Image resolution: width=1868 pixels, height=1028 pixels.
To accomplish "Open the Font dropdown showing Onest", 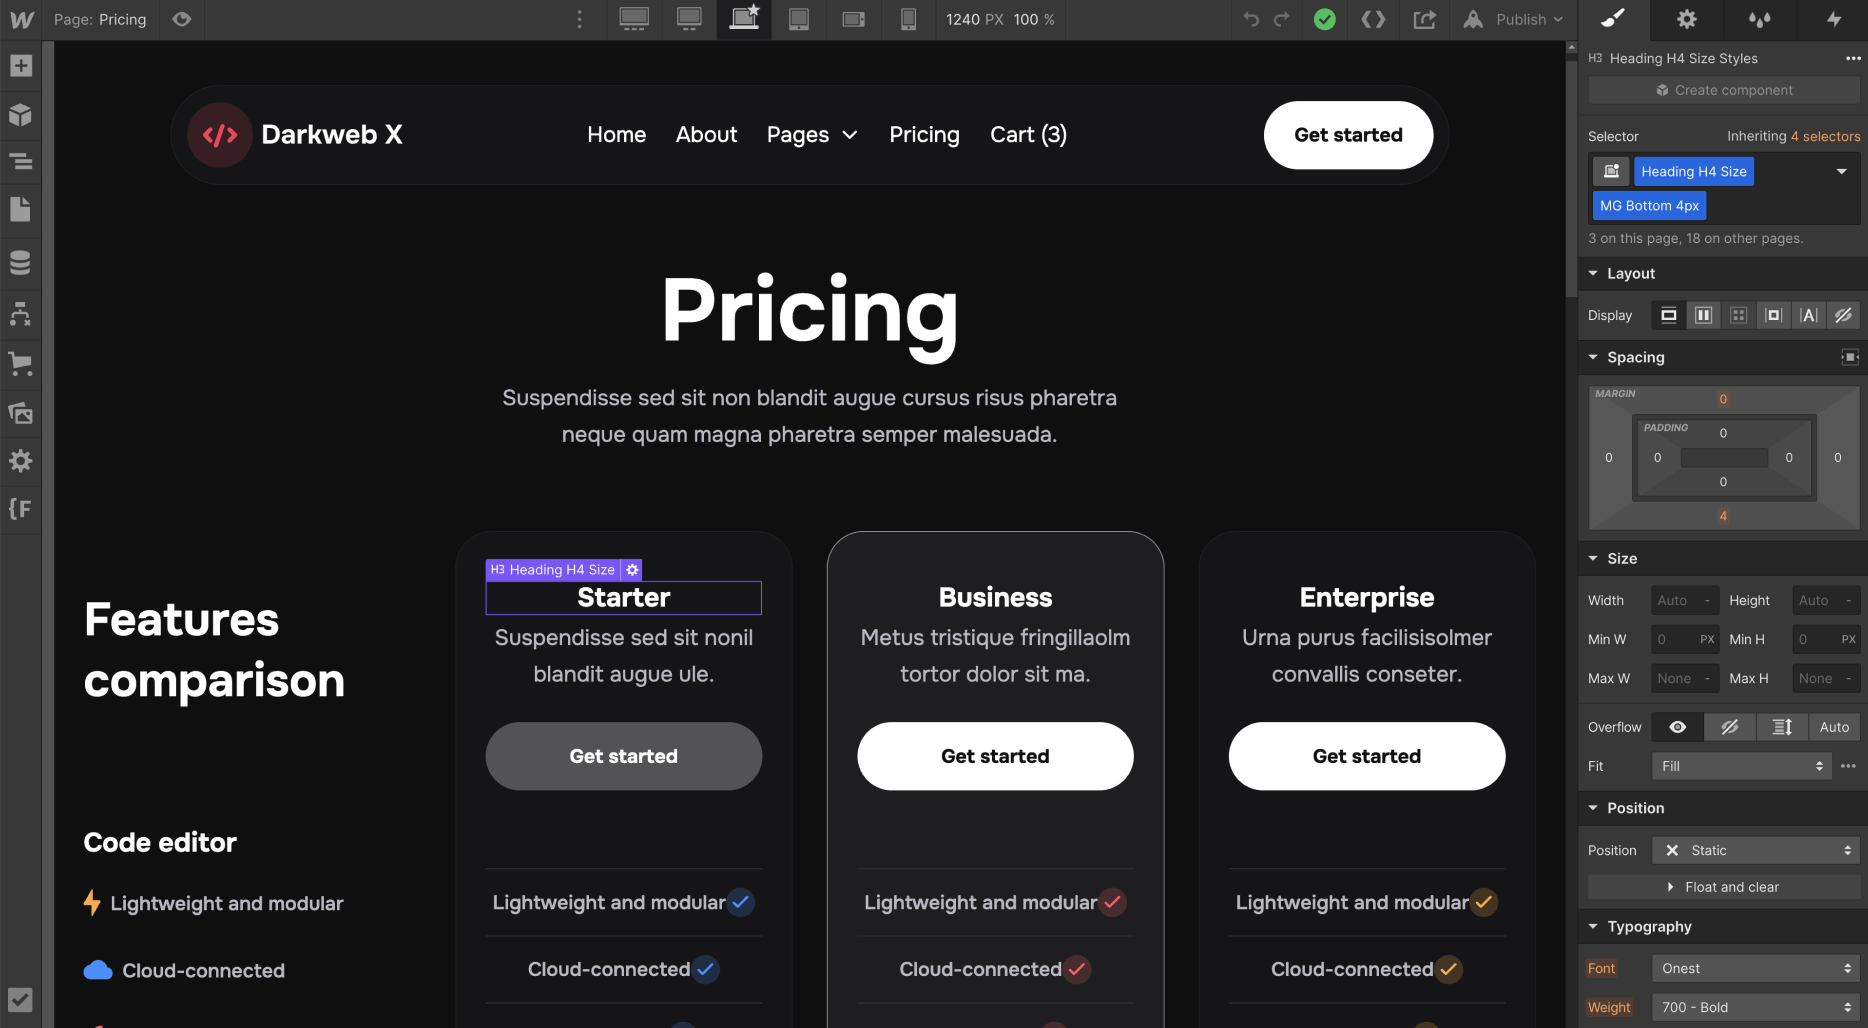I will (1754, 968).
